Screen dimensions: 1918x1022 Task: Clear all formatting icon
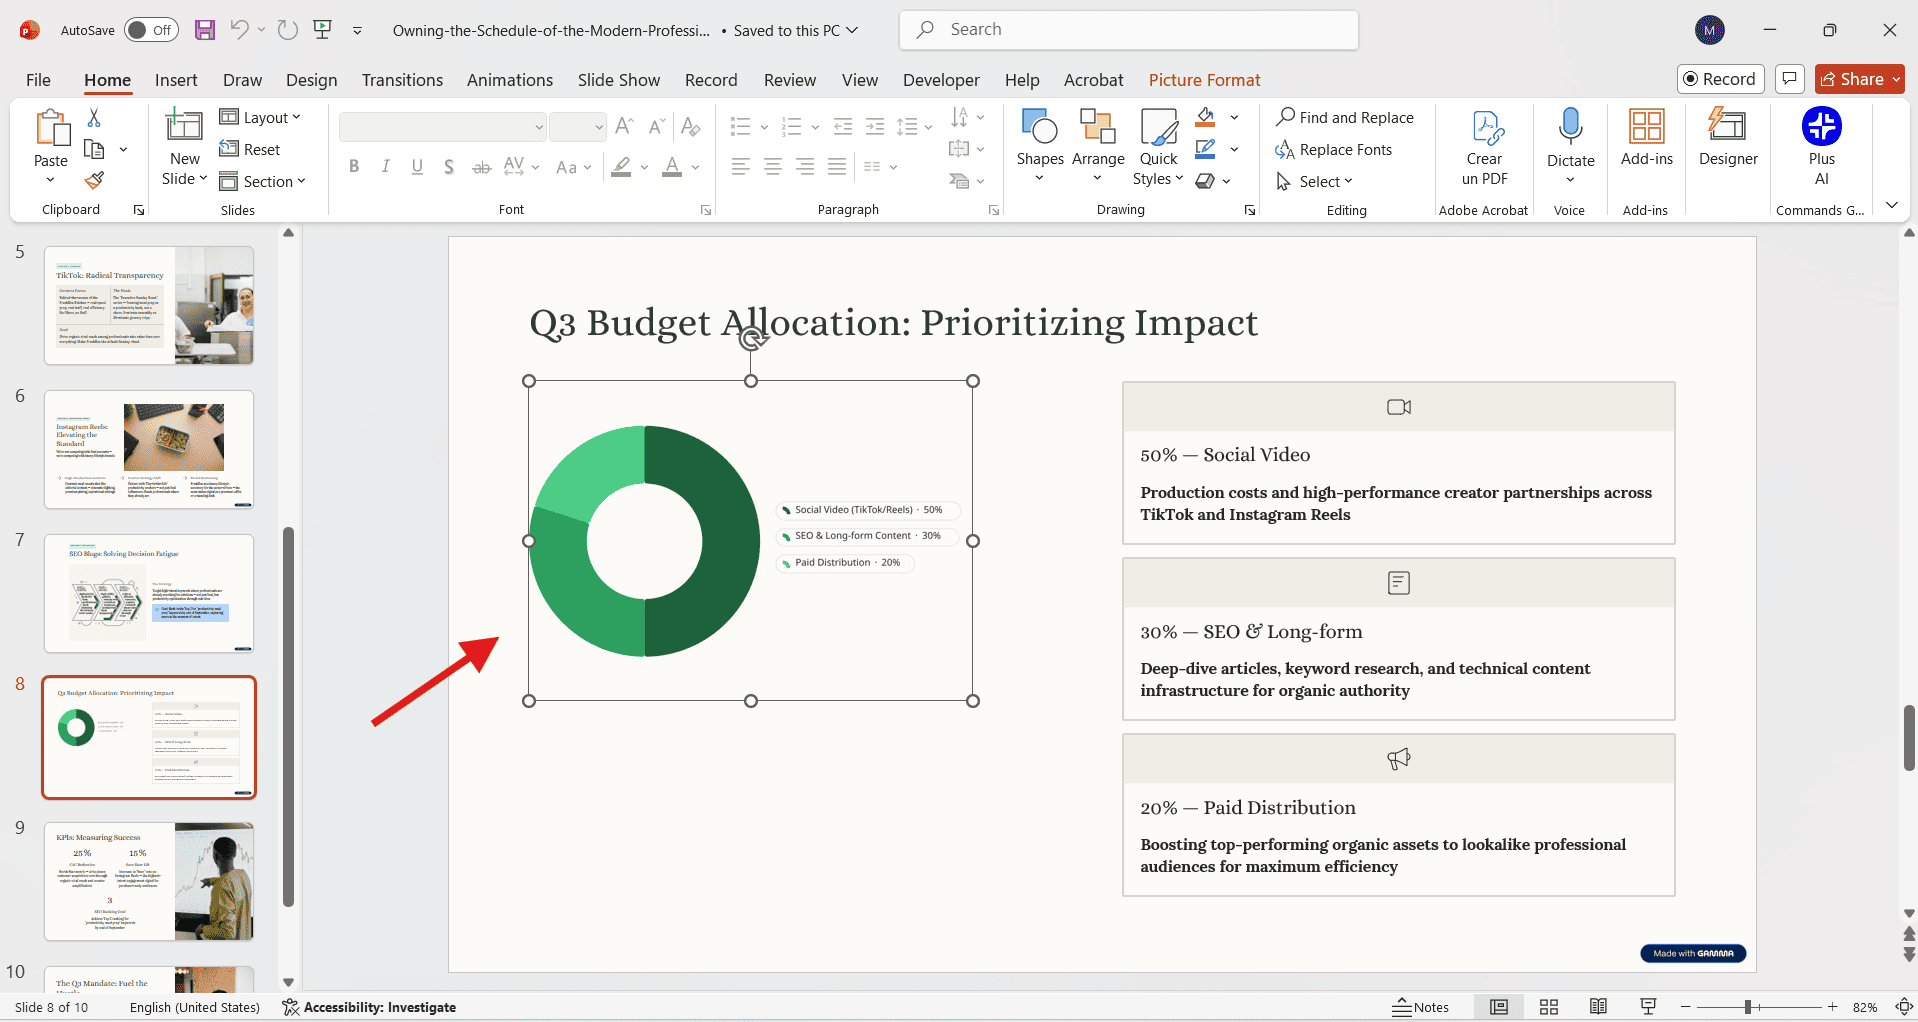pos(690,126)
